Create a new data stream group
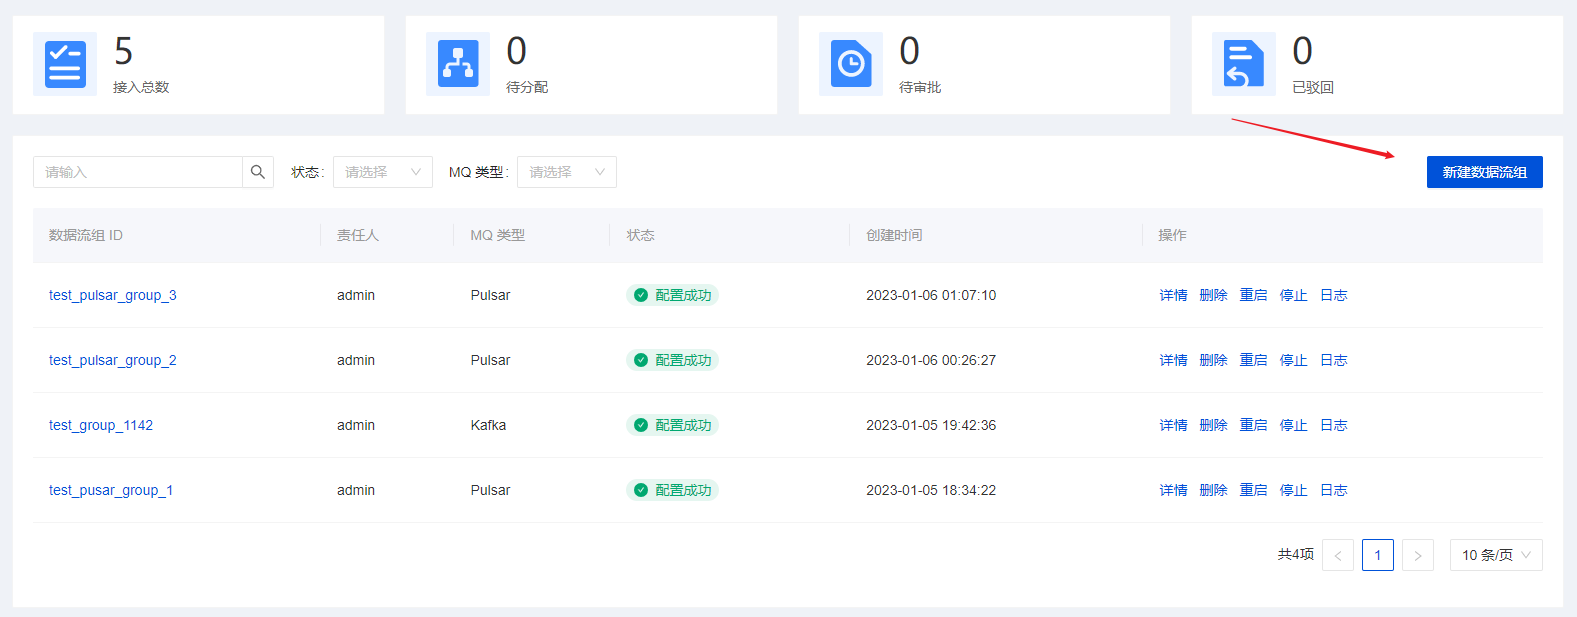 (1484, 172)
